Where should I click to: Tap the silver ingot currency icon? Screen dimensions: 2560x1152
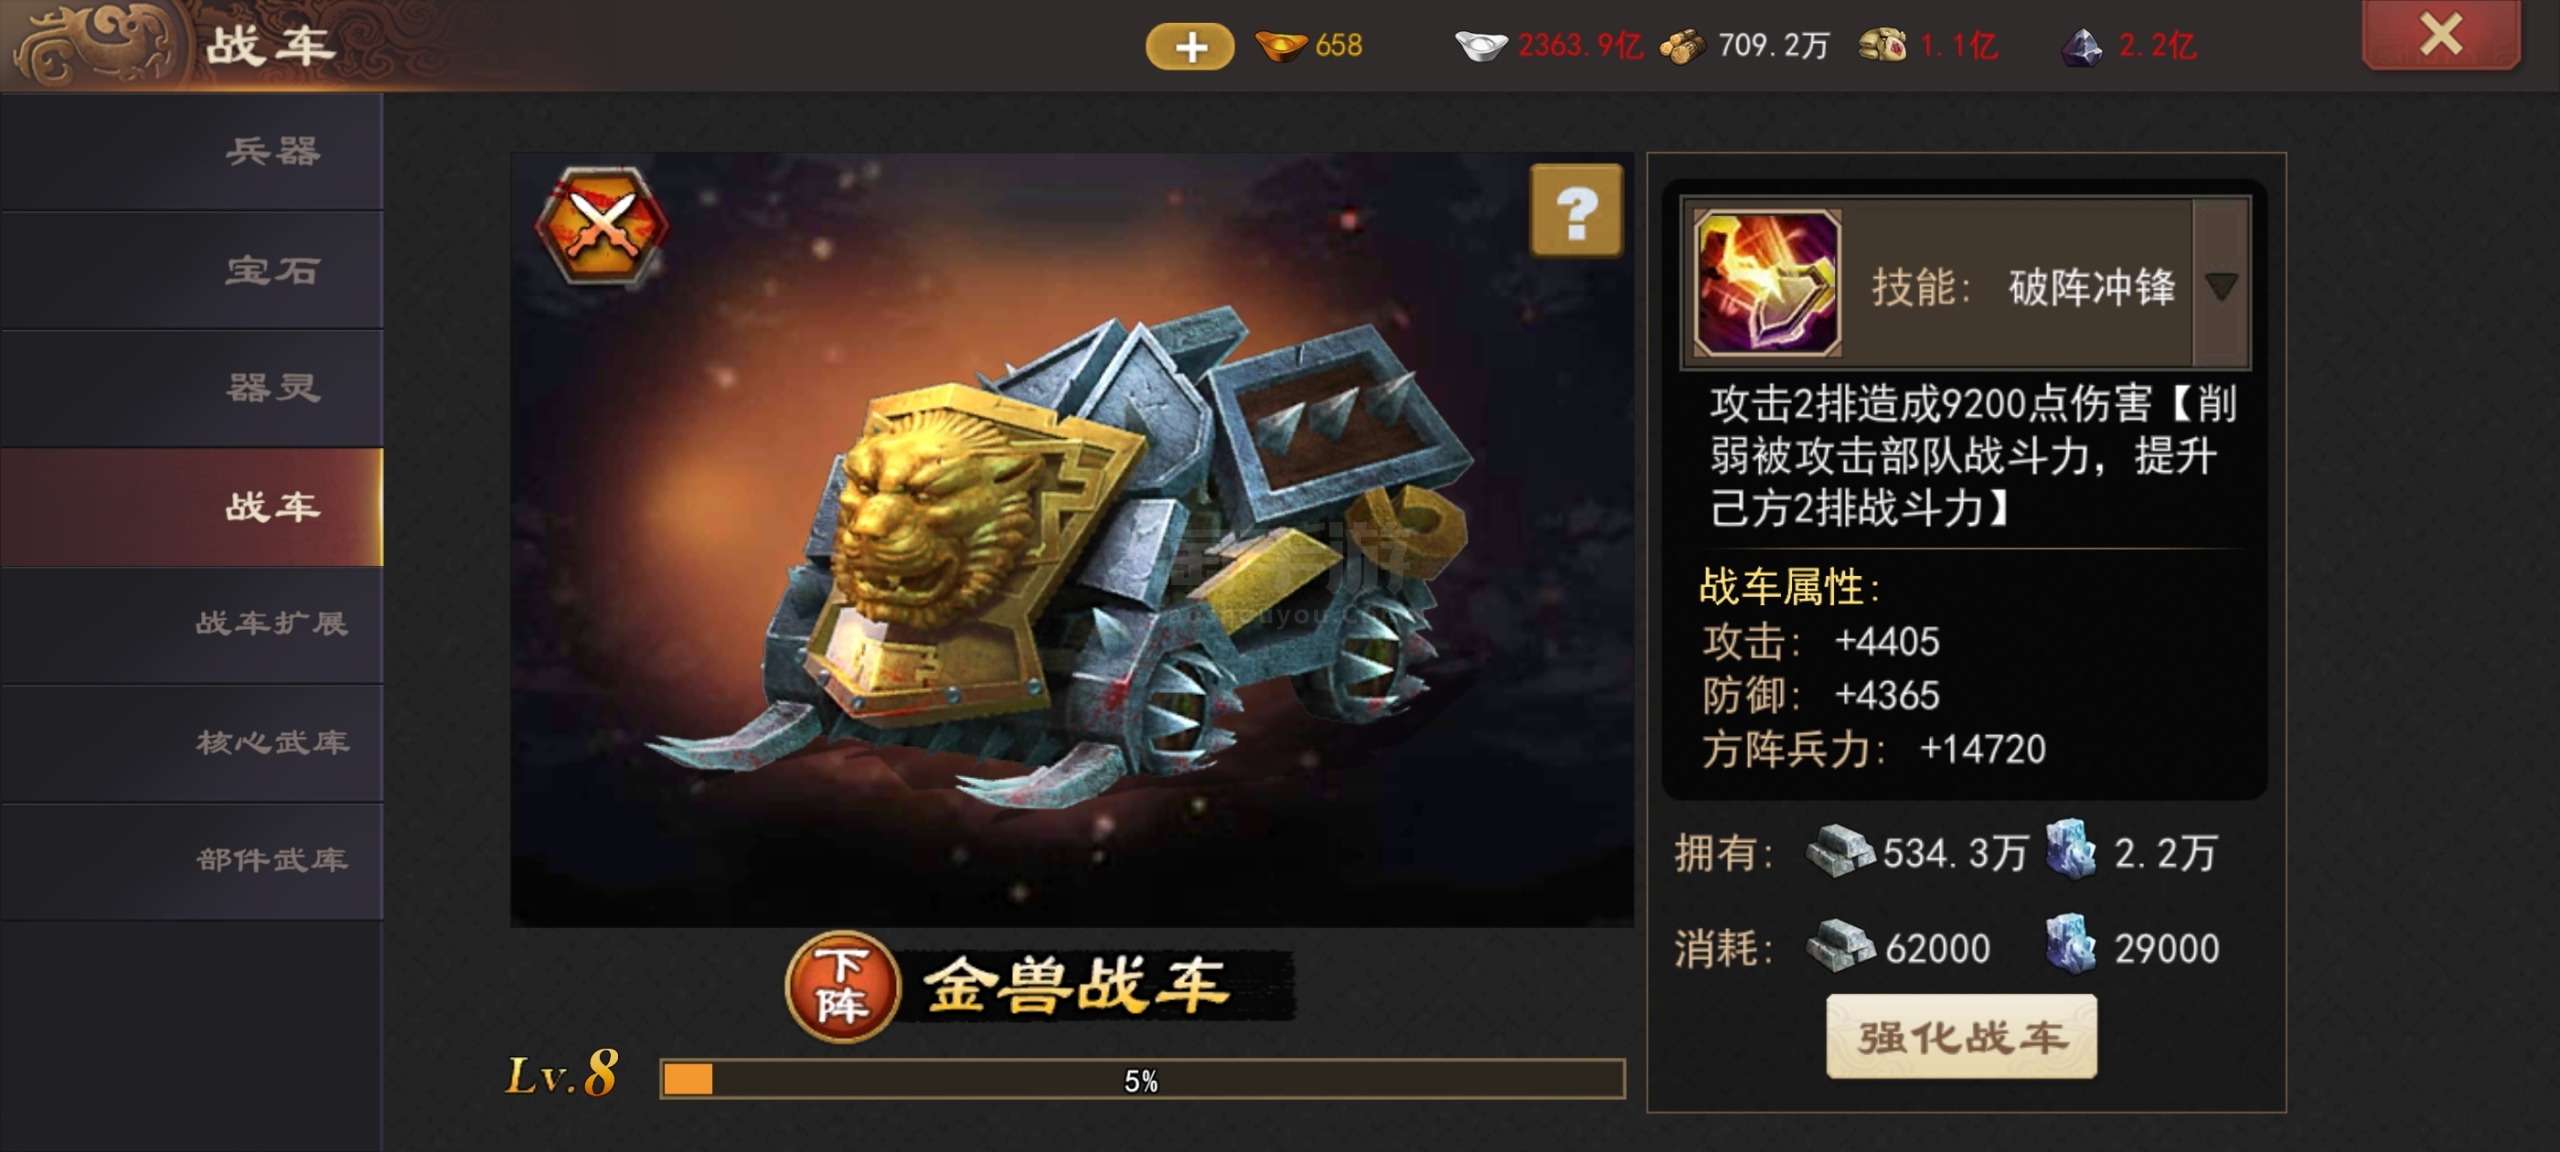tap(1481, 46)
